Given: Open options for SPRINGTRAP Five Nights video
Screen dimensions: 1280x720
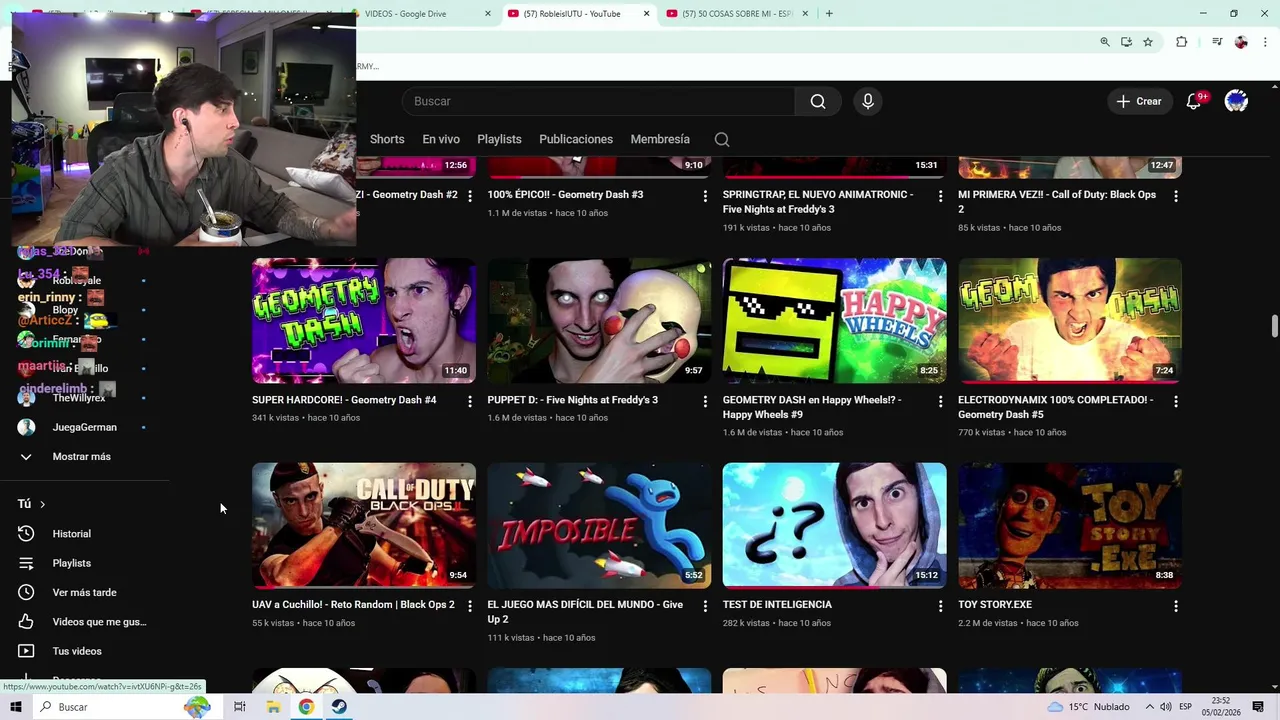Looking at the screenshot, I should (940, 196).
